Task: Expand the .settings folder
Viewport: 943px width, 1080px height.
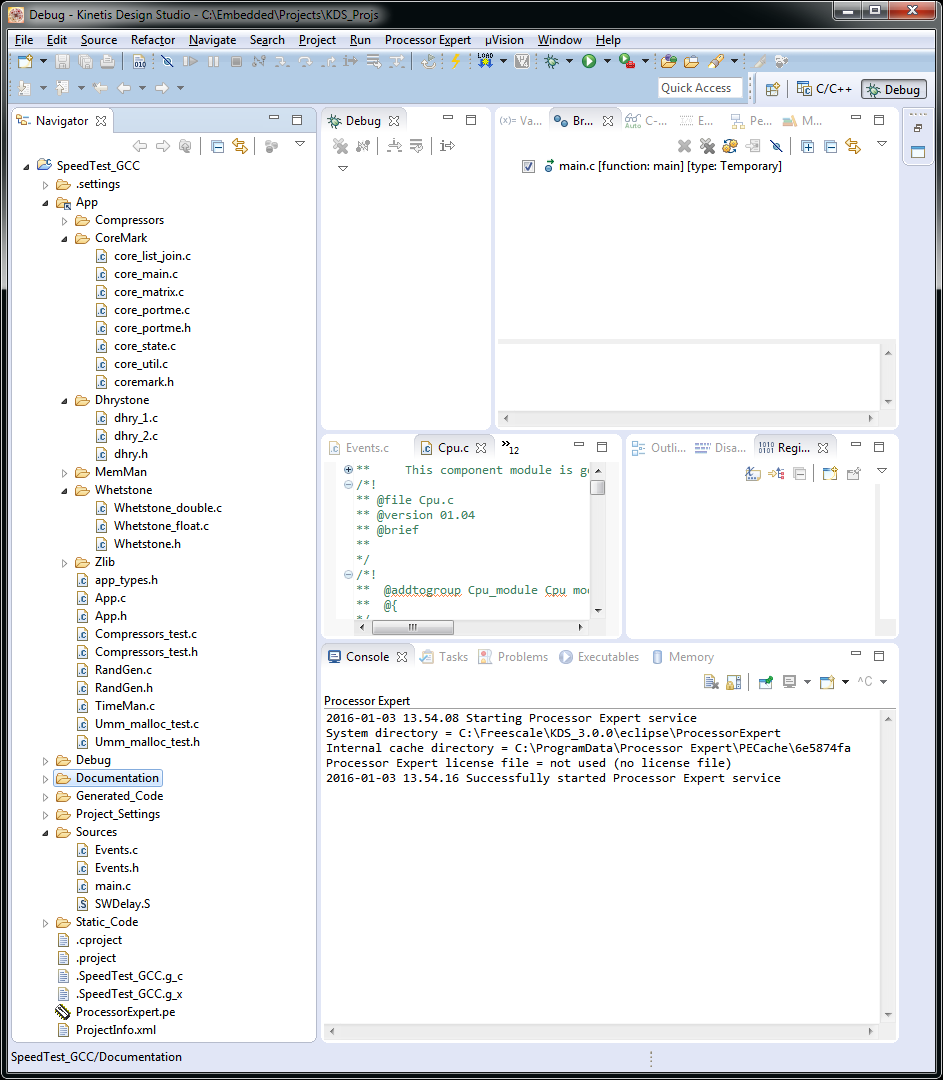Action: point(45,185)
